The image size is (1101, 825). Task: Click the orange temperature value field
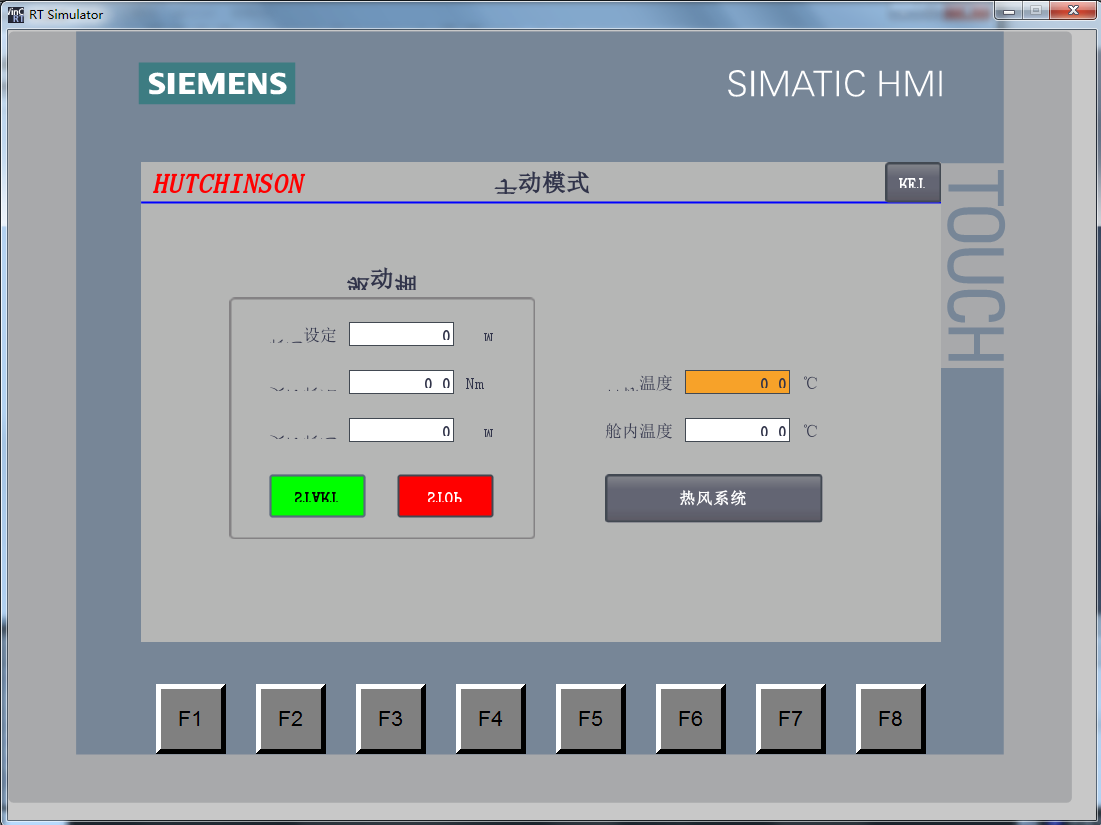(x=737, y=382)
